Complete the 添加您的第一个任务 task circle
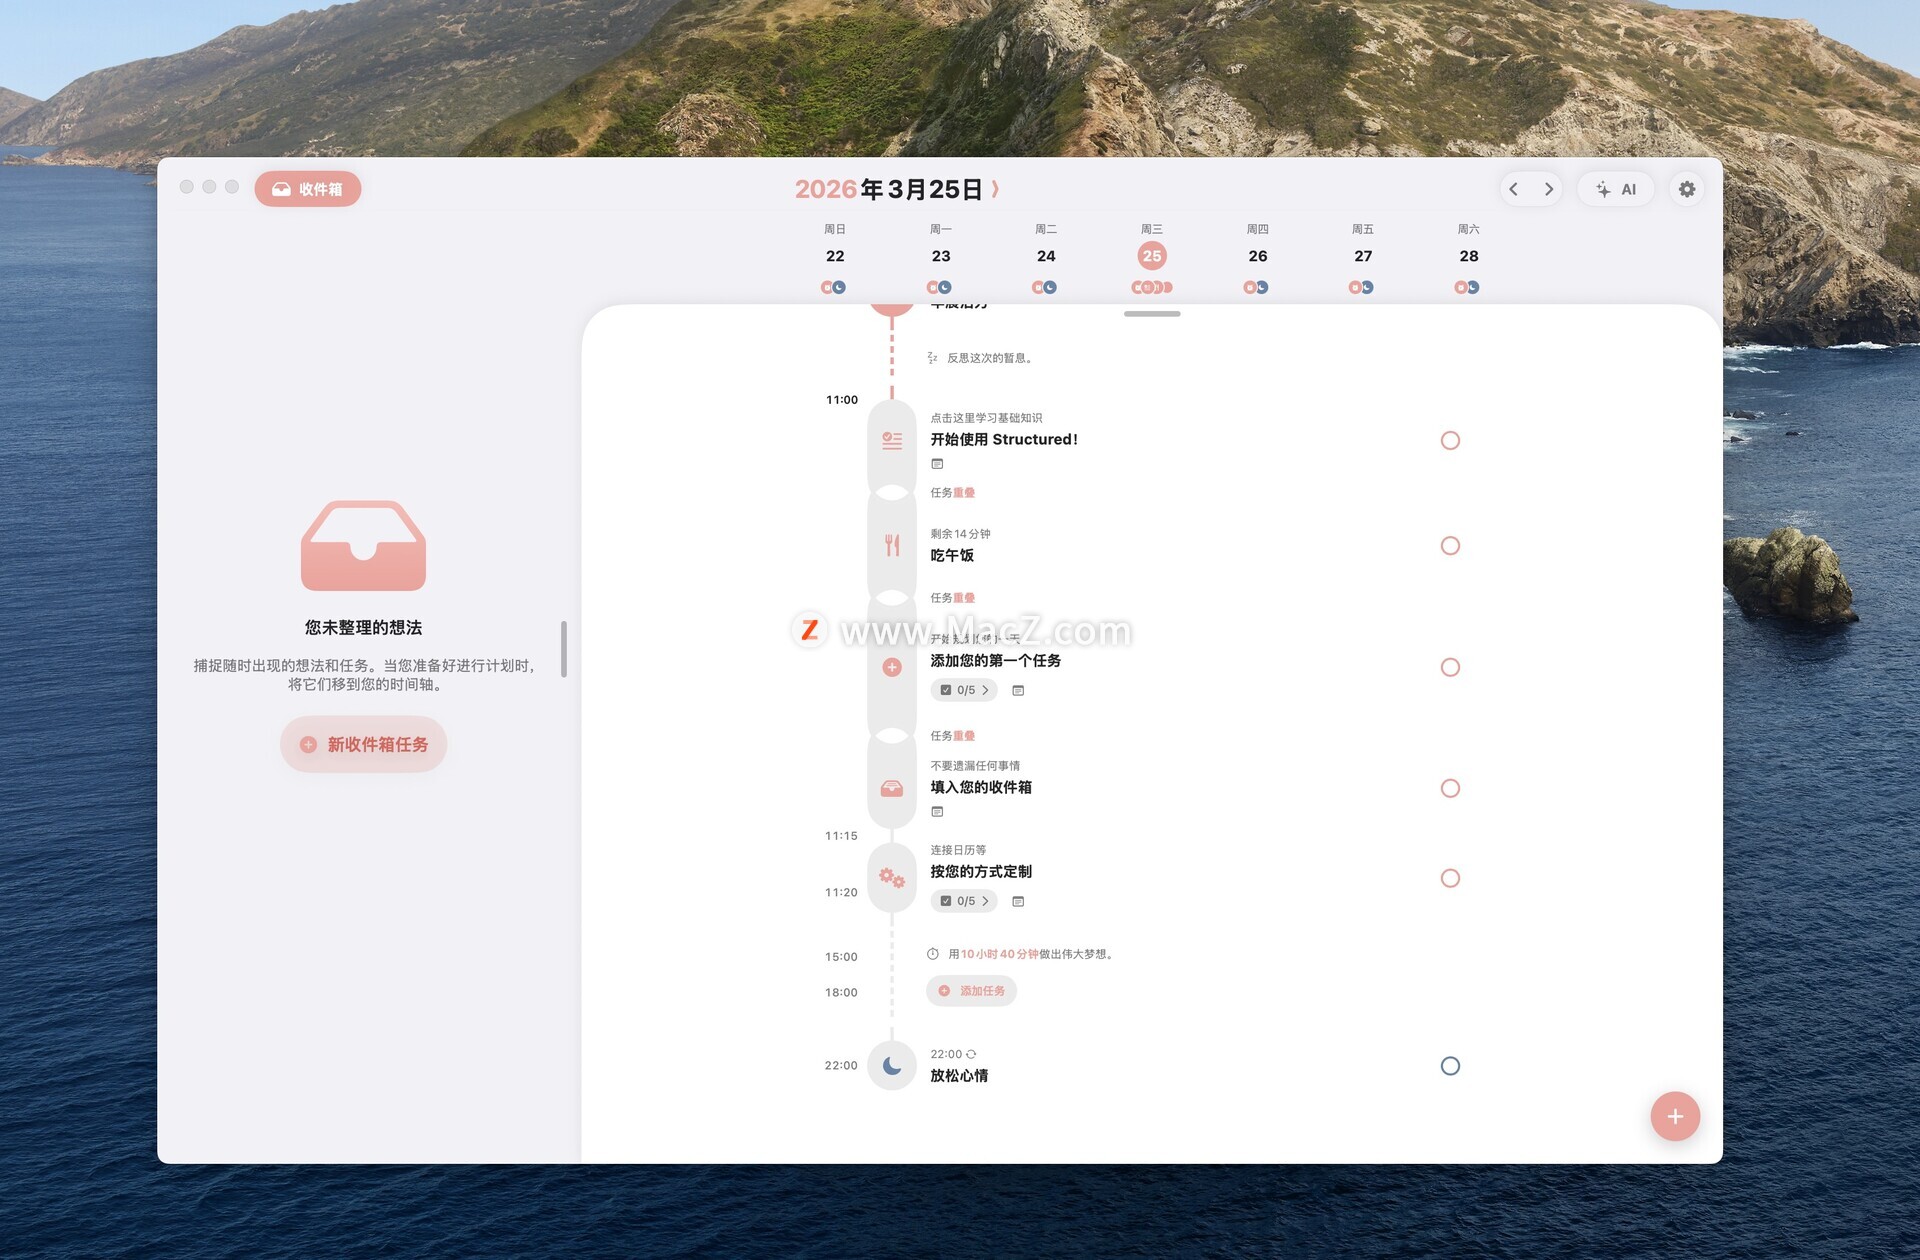Screen dimensions: 1920x1260 pyautogui.click(x=1450, y=667)
